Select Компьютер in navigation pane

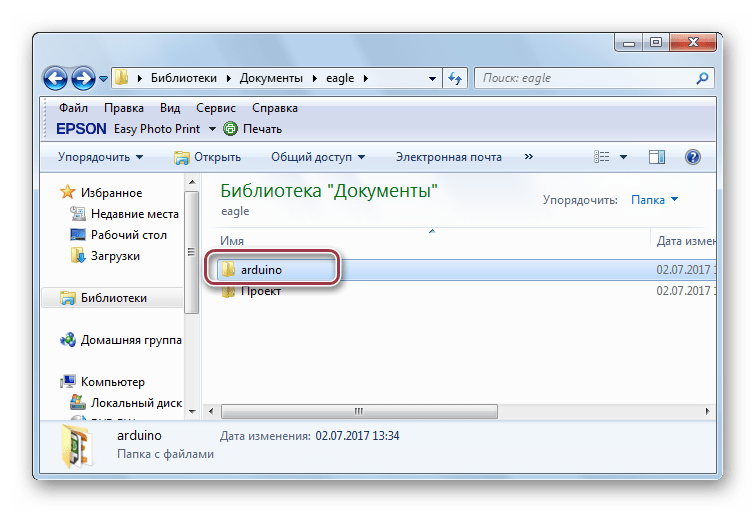(112, 382)
